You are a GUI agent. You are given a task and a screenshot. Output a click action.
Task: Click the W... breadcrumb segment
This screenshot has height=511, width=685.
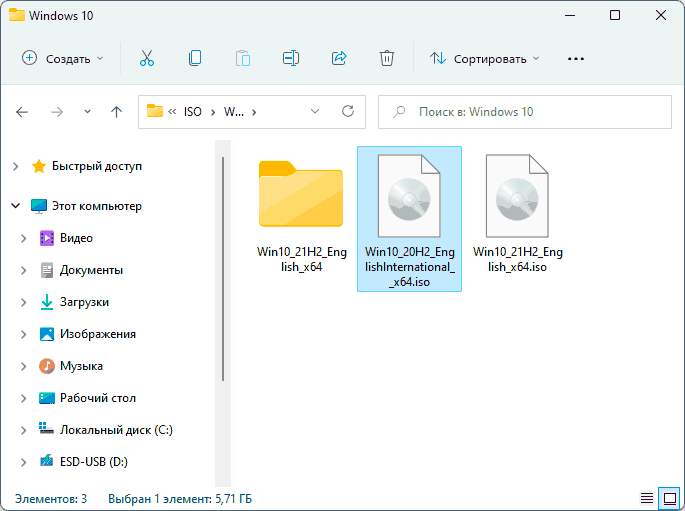[x=234, y=112]
